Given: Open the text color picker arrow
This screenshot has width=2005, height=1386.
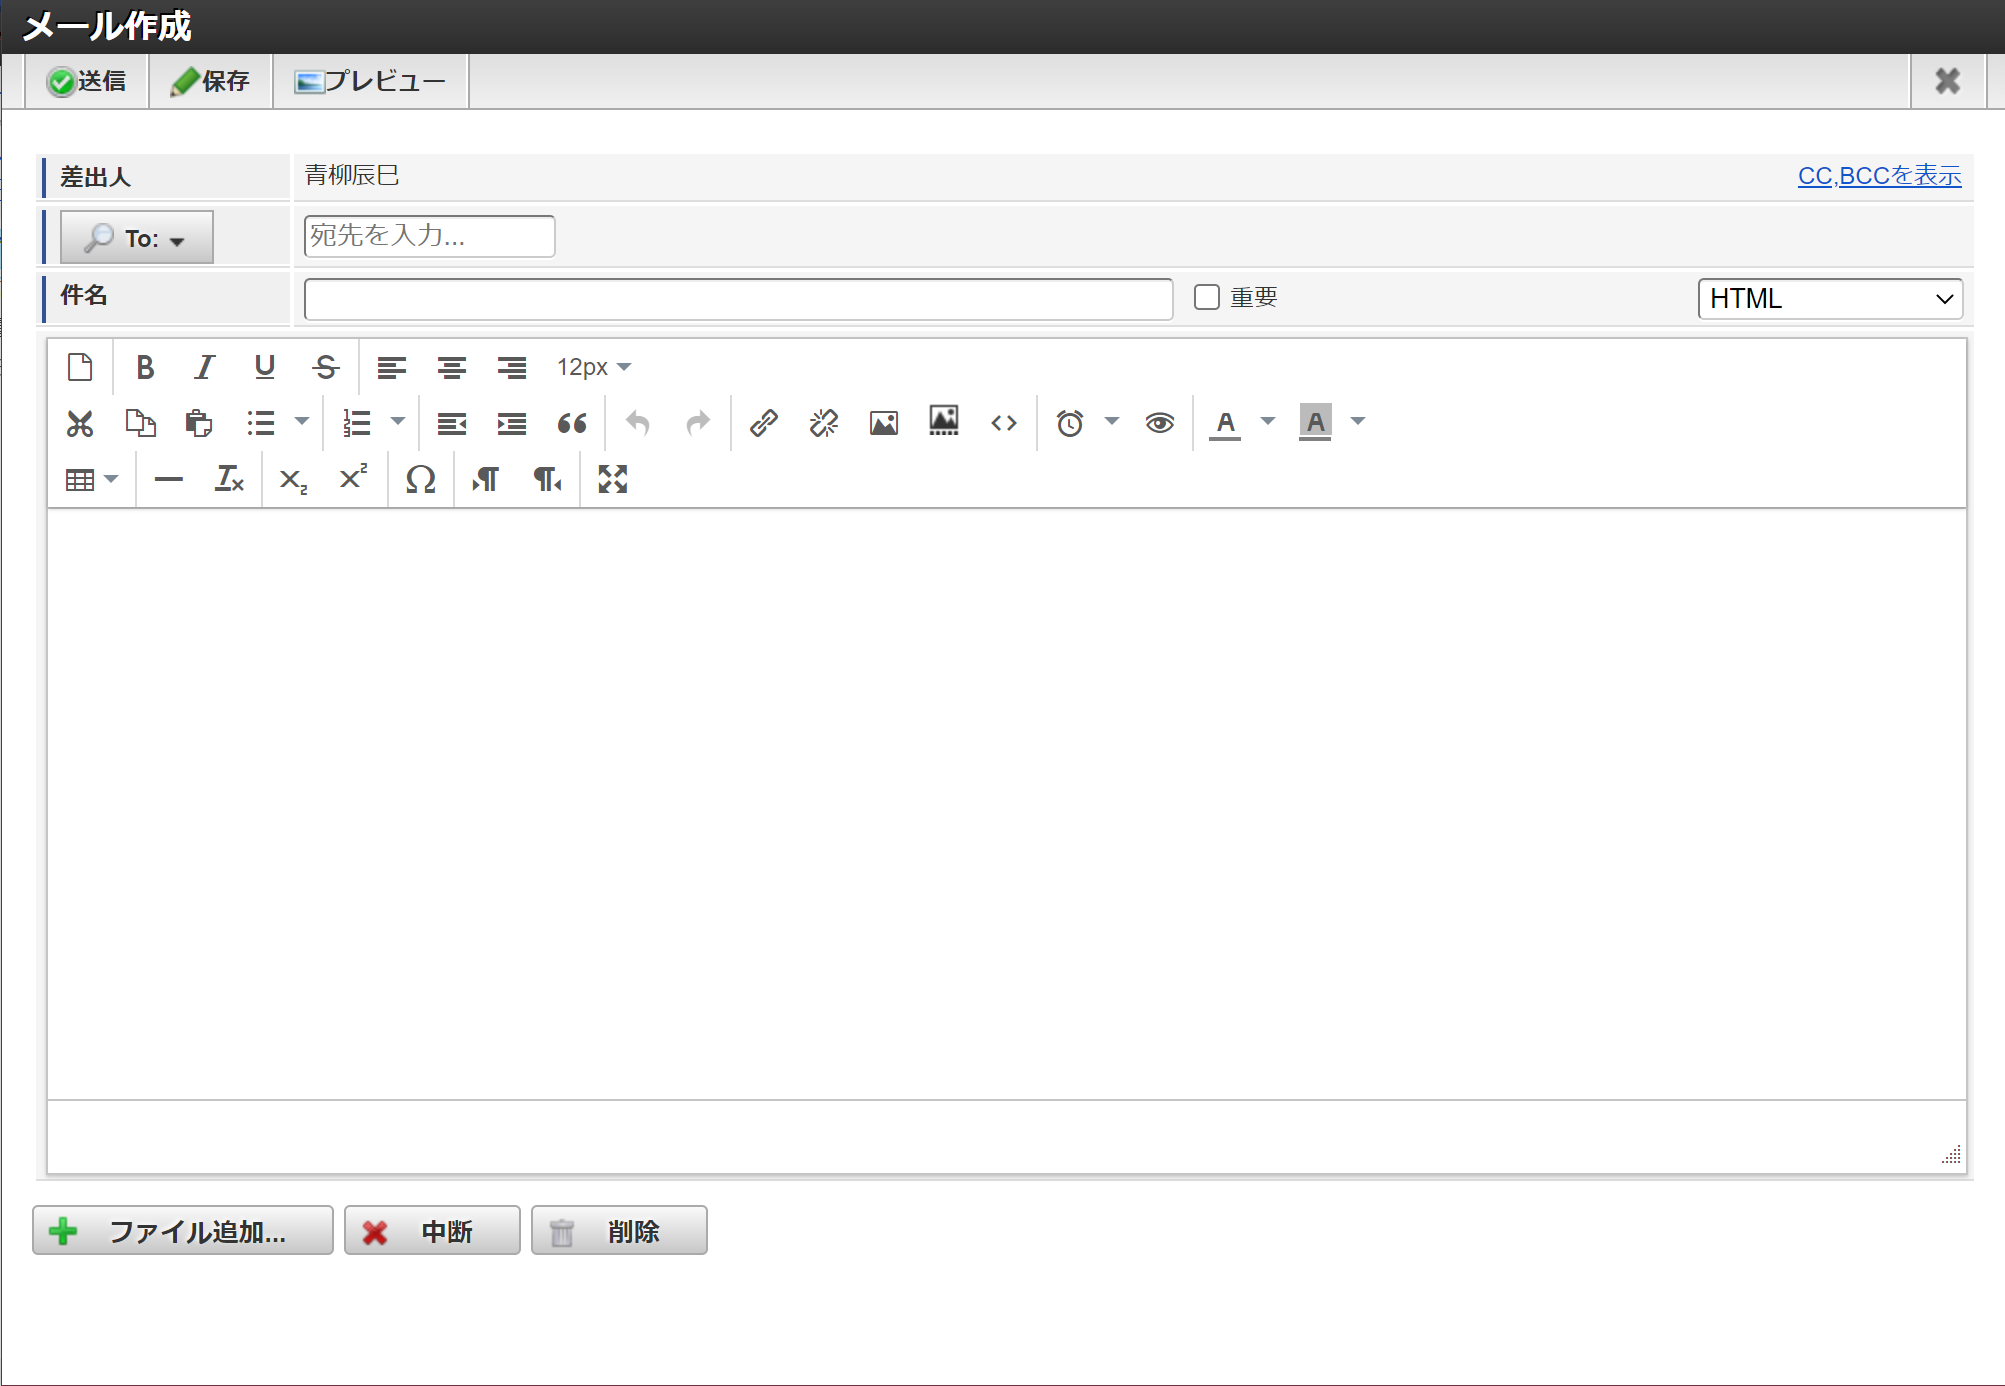Looking at the screenshot, I should tap(1267, 422).
